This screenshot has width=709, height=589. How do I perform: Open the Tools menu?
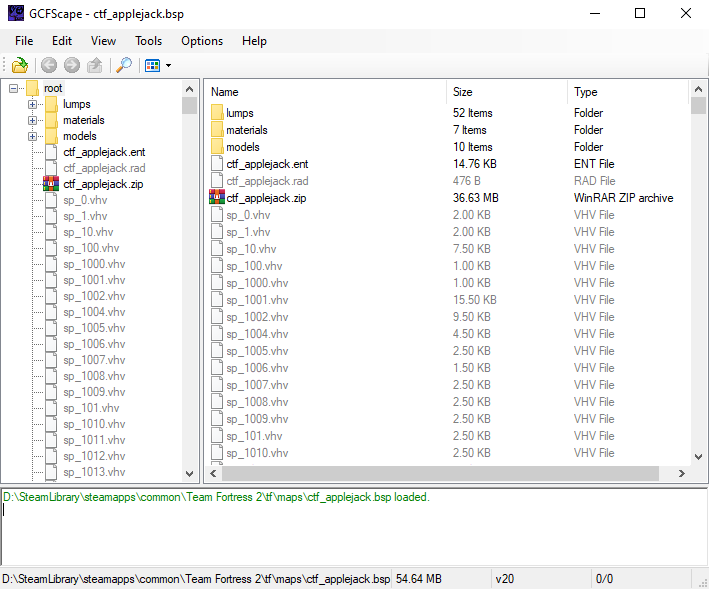coord(148,41)
